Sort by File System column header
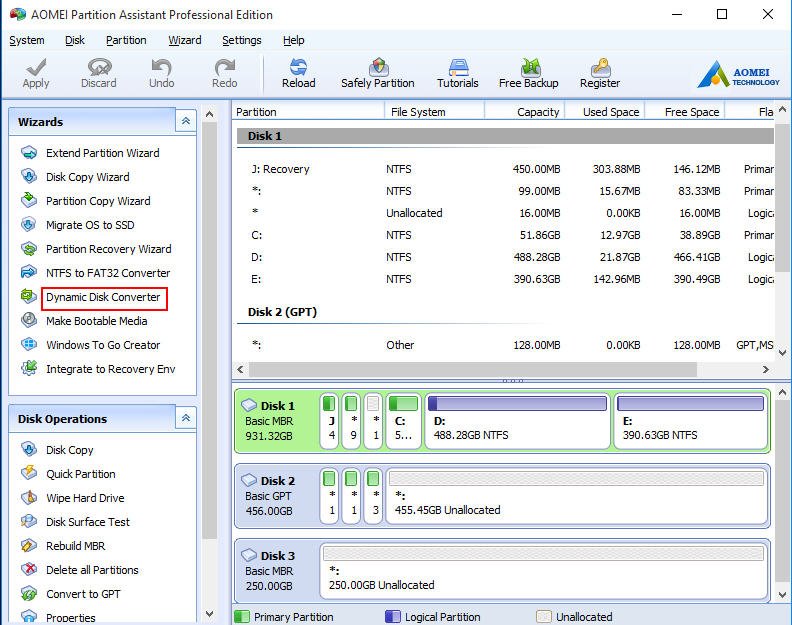The height and width of the screenshot is (625, 792). tap(434, 112)
